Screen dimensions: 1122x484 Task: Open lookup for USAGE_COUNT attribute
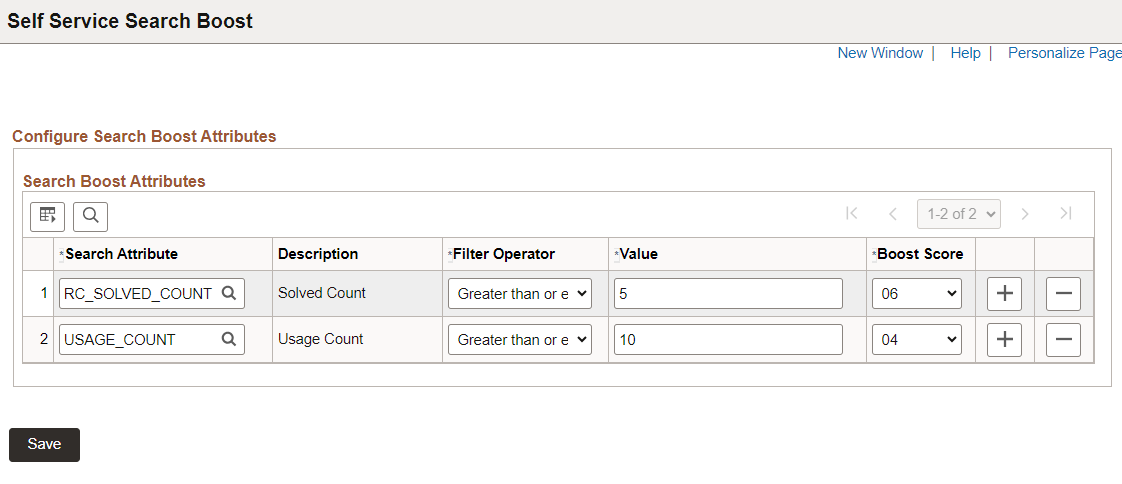pyautogui.click(x=228, y=339)
